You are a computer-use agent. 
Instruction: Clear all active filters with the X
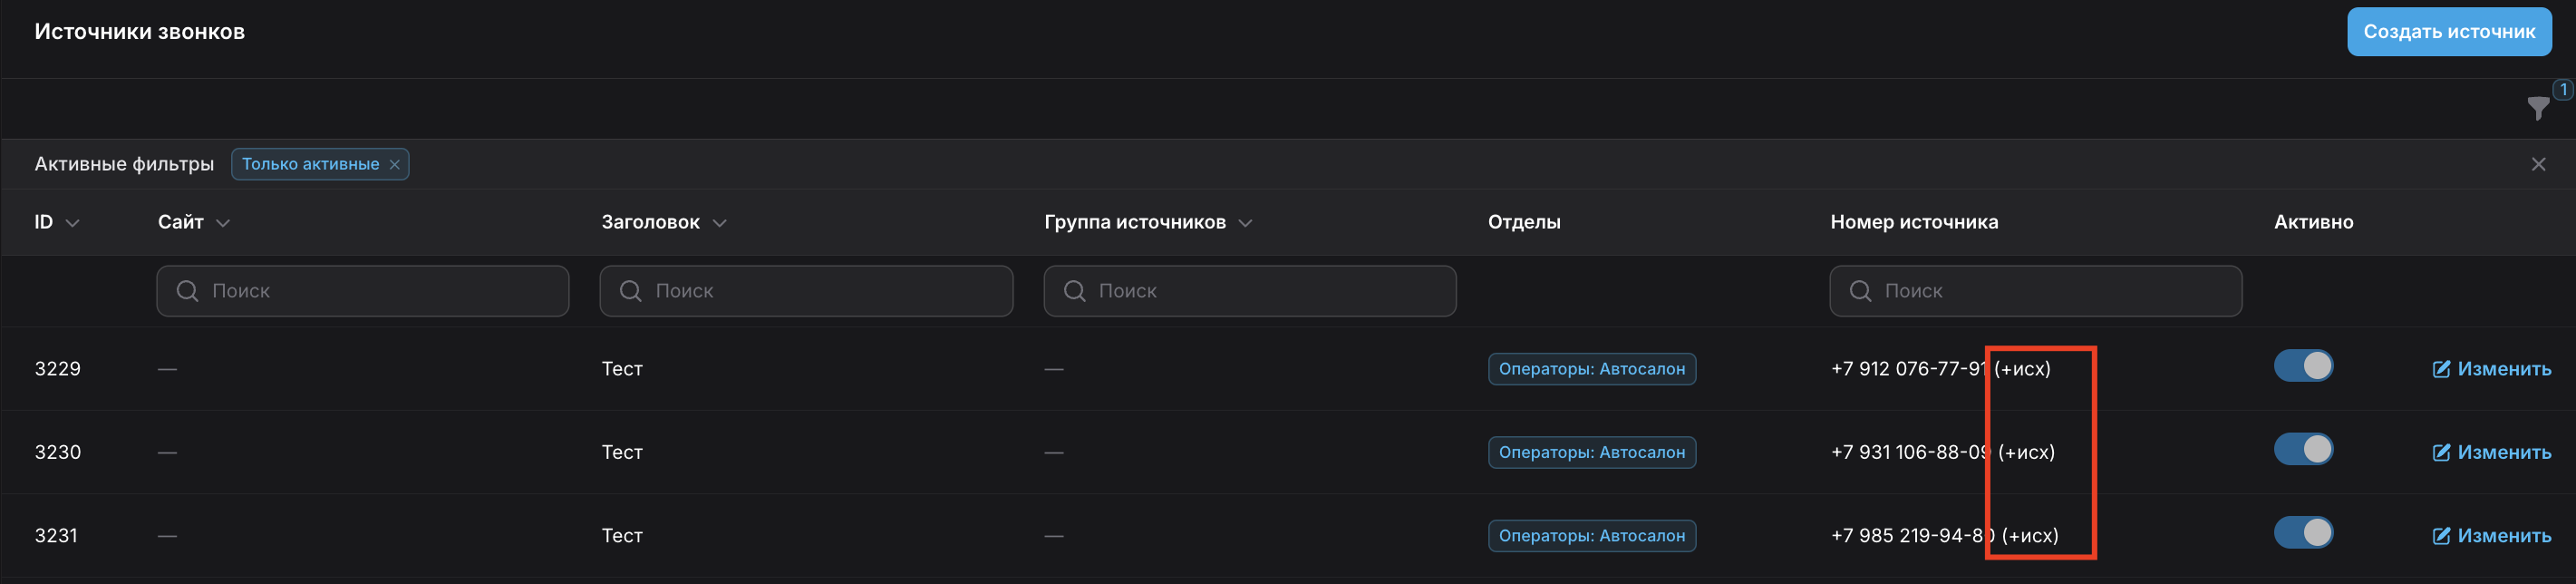click(2538, 164)
